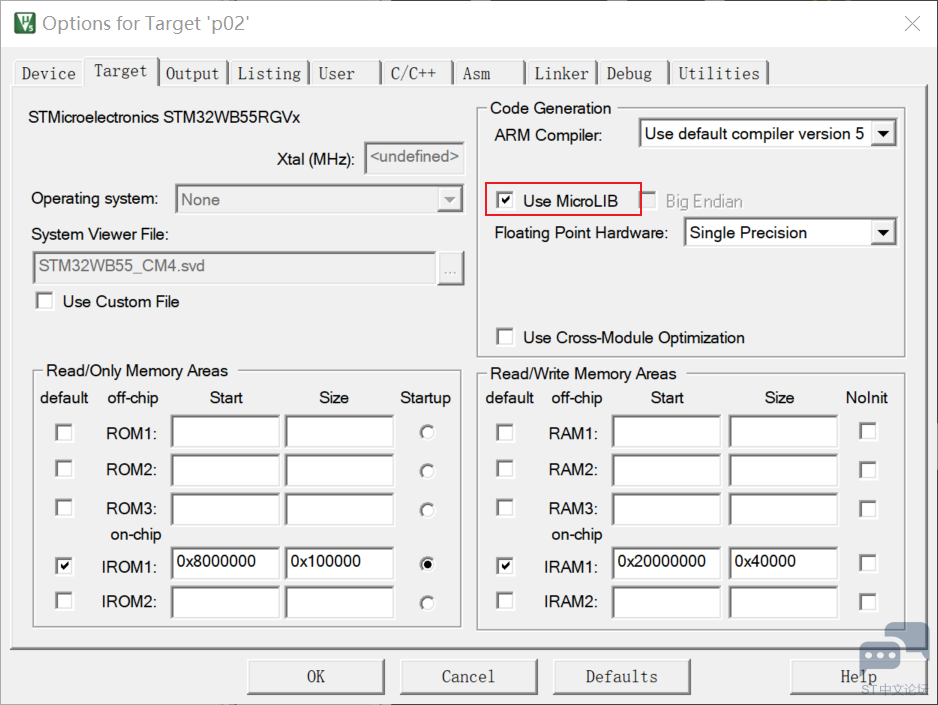Click the ROM2 Start address field
This screenshot has width=938, height=705.
tap(226, 470)
